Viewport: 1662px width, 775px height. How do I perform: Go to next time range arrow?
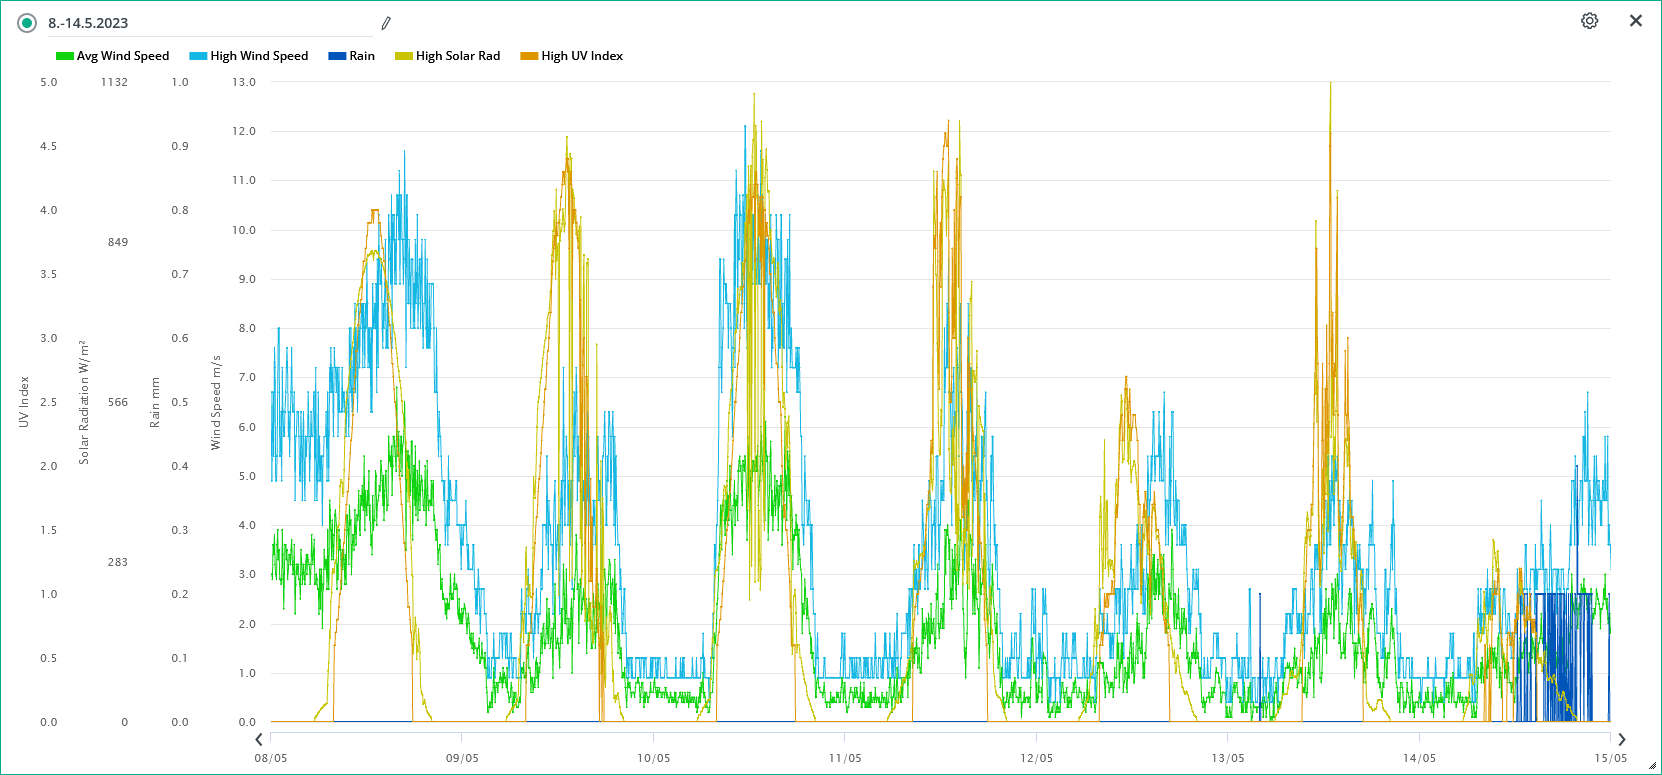coord(1622,740)
